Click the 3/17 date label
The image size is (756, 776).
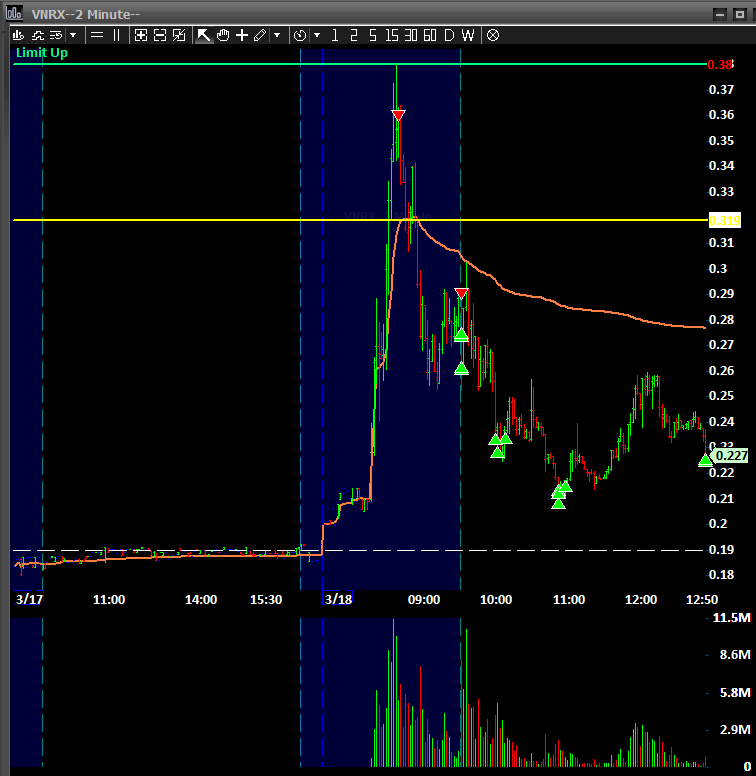point(29,599)
